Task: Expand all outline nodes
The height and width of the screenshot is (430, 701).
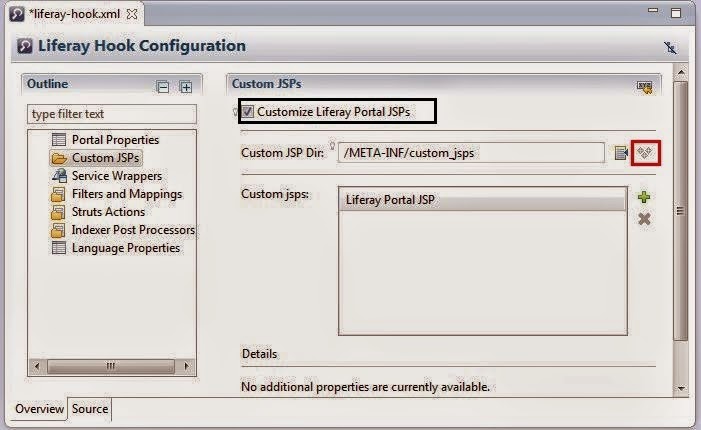Action: (x=186, y=86)
